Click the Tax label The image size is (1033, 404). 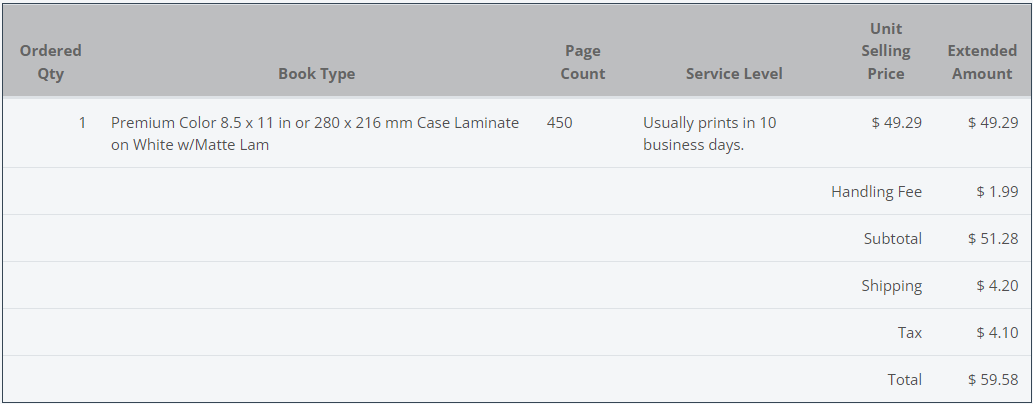point(909,333)
